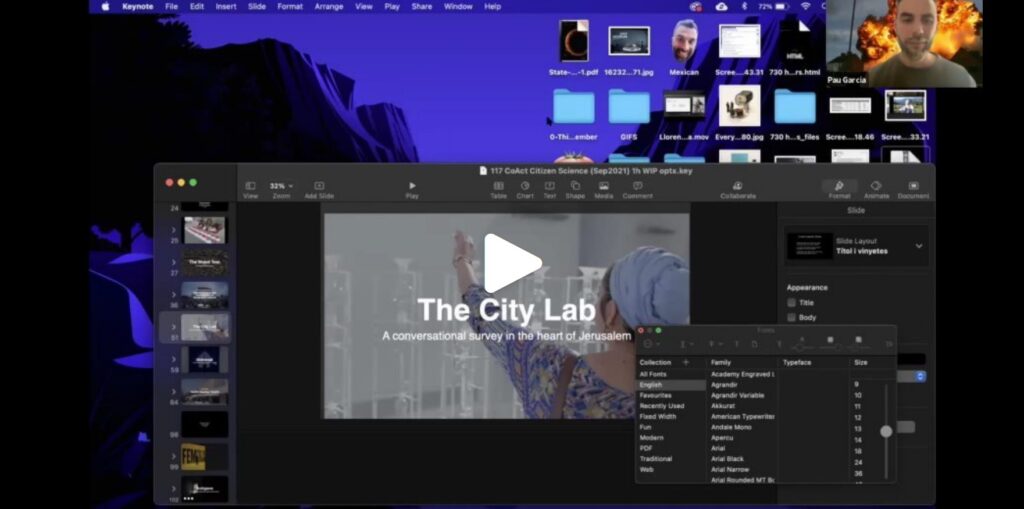Enable the Body appearance checkbox
The height and width of the screenshot is (509, 1024).
pyautogui.click(x=792, y=318)
